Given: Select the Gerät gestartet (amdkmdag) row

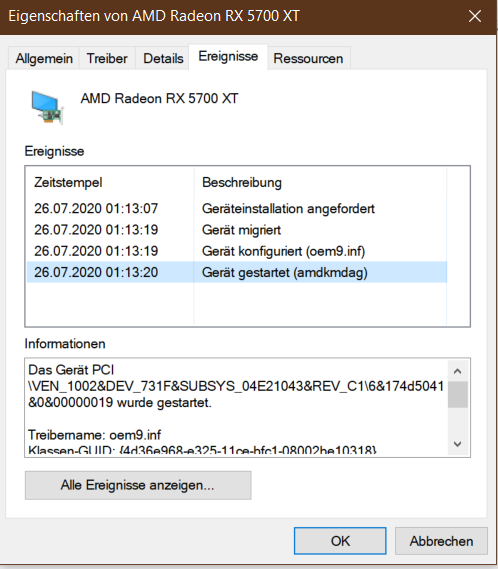Looking at the screenshot, I should (237, 272).
